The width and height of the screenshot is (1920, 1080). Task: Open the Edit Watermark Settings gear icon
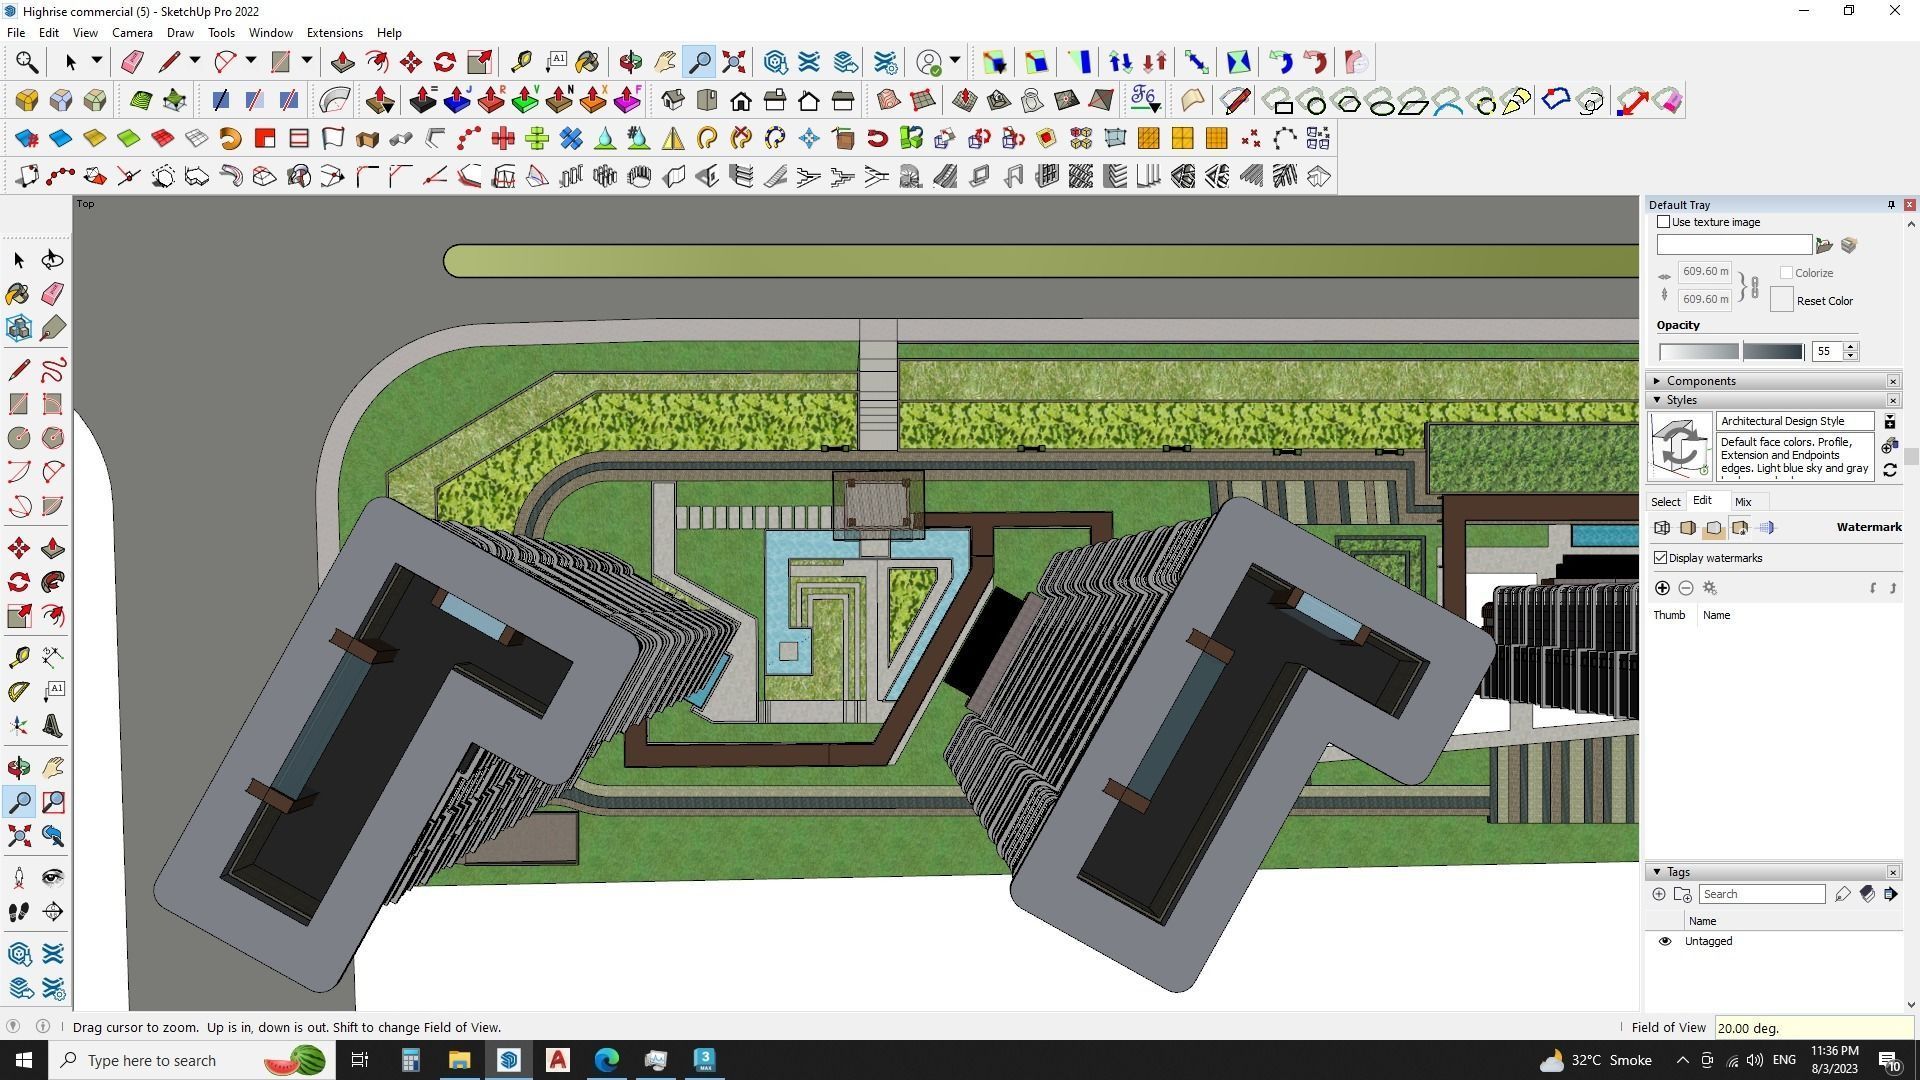point(1710,588)
